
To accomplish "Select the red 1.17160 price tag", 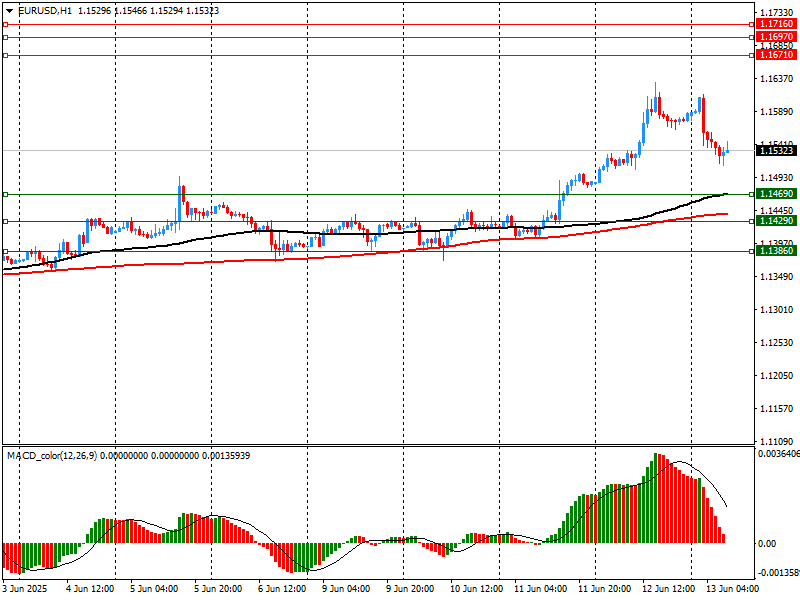I will pyautogui.click(x=775, y=23).
